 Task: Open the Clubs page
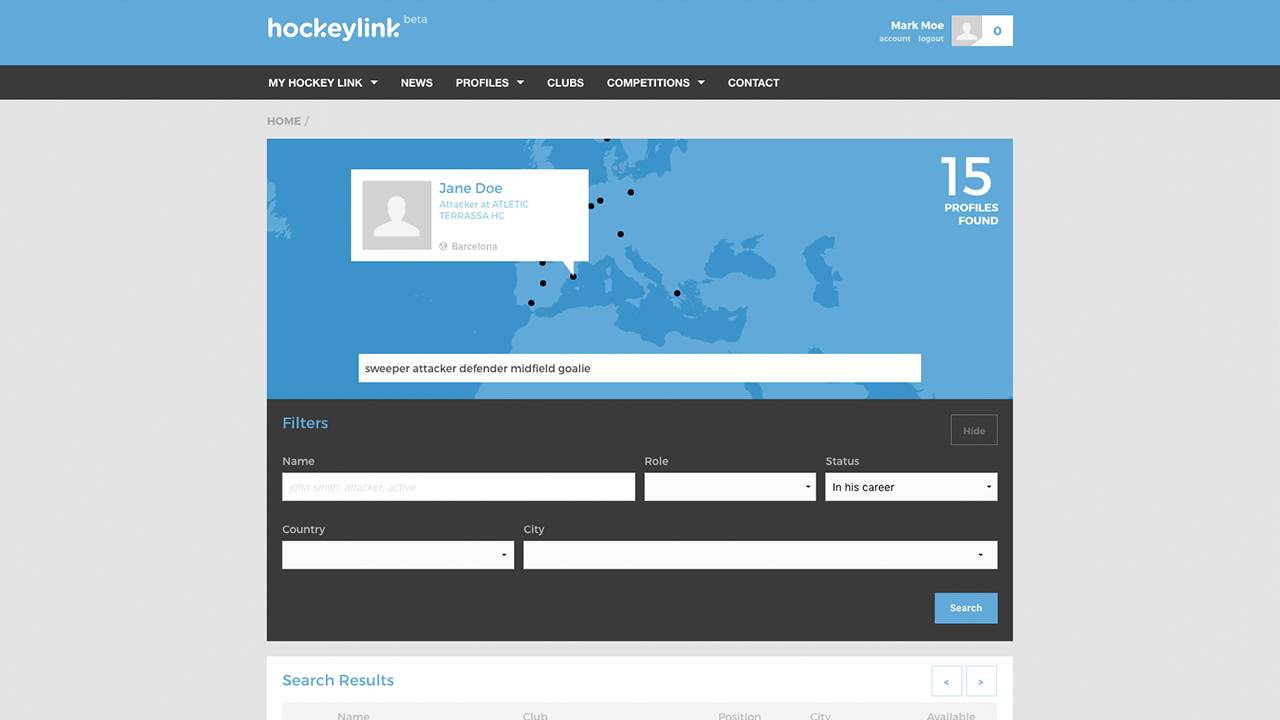coord(565,83)
